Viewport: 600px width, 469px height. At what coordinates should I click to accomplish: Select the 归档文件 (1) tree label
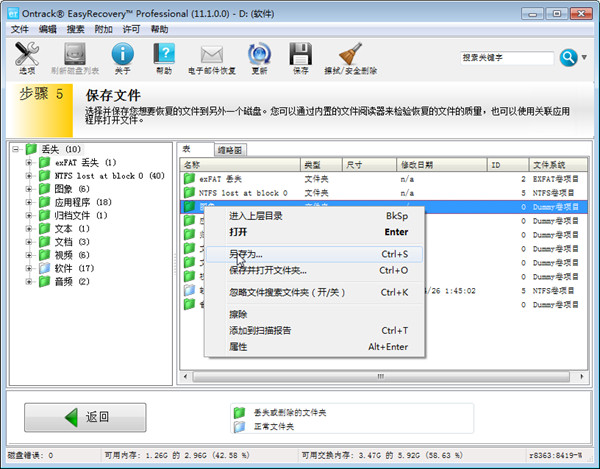pos(81,215)
